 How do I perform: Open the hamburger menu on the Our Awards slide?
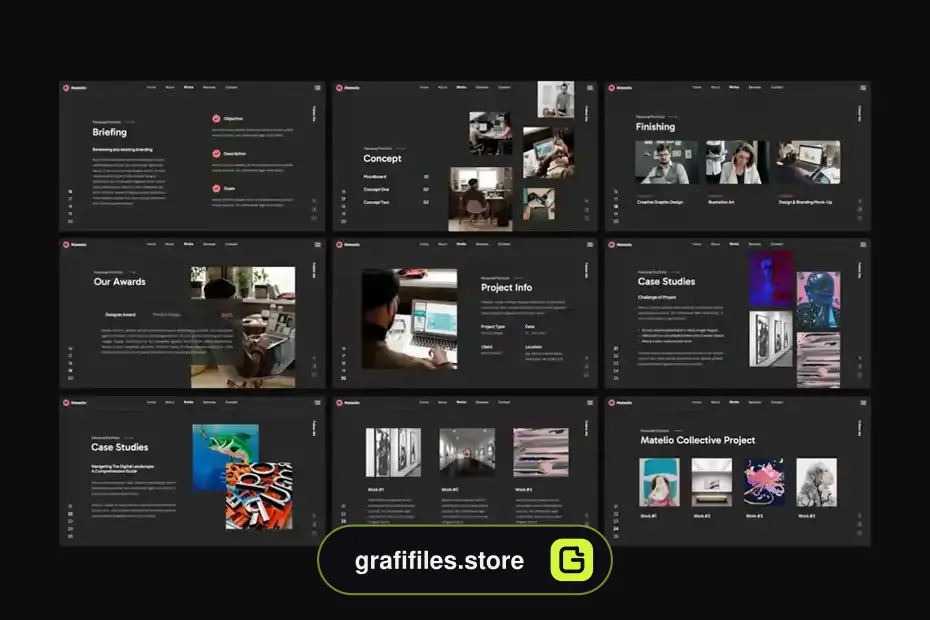[318, 244]
